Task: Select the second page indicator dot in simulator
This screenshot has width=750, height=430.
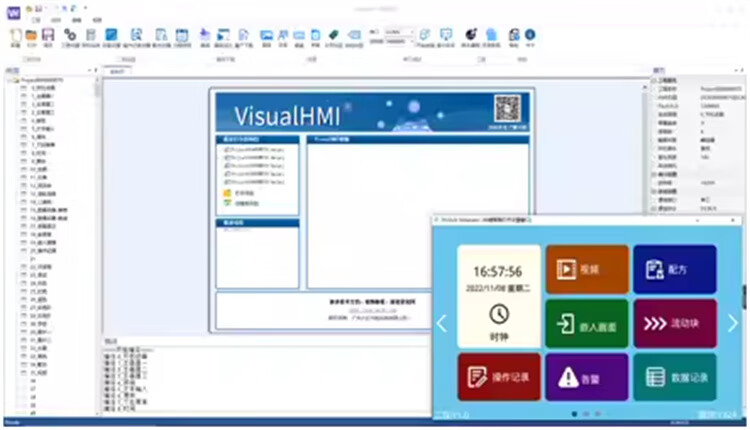Action: 586,414
